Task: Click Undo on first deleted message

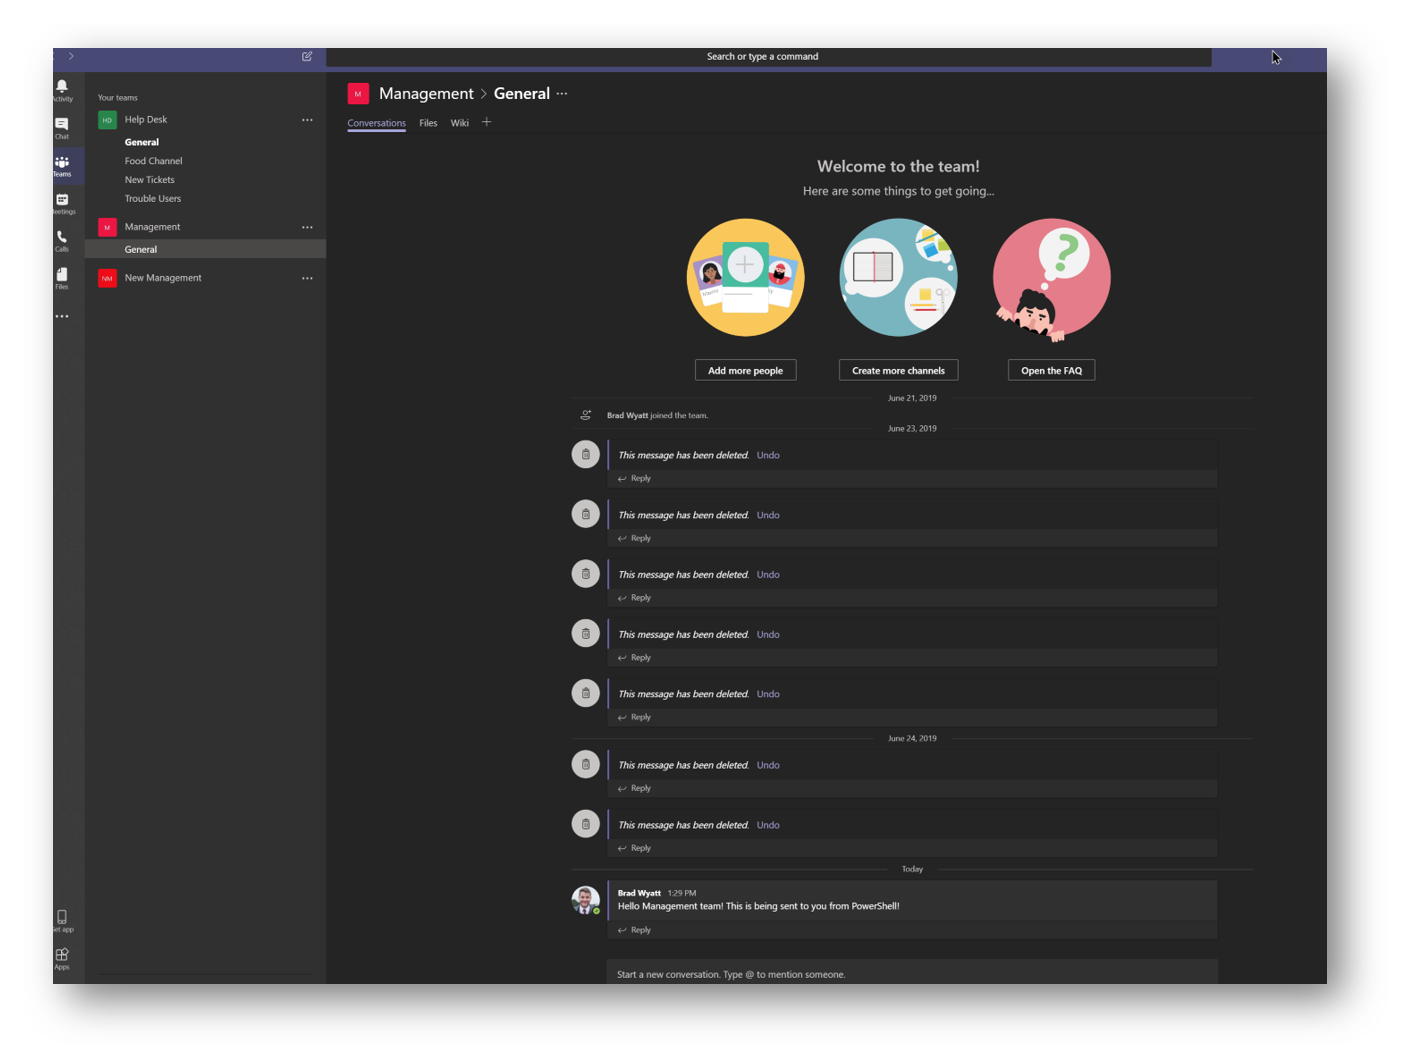Action: tap(768, 455)
